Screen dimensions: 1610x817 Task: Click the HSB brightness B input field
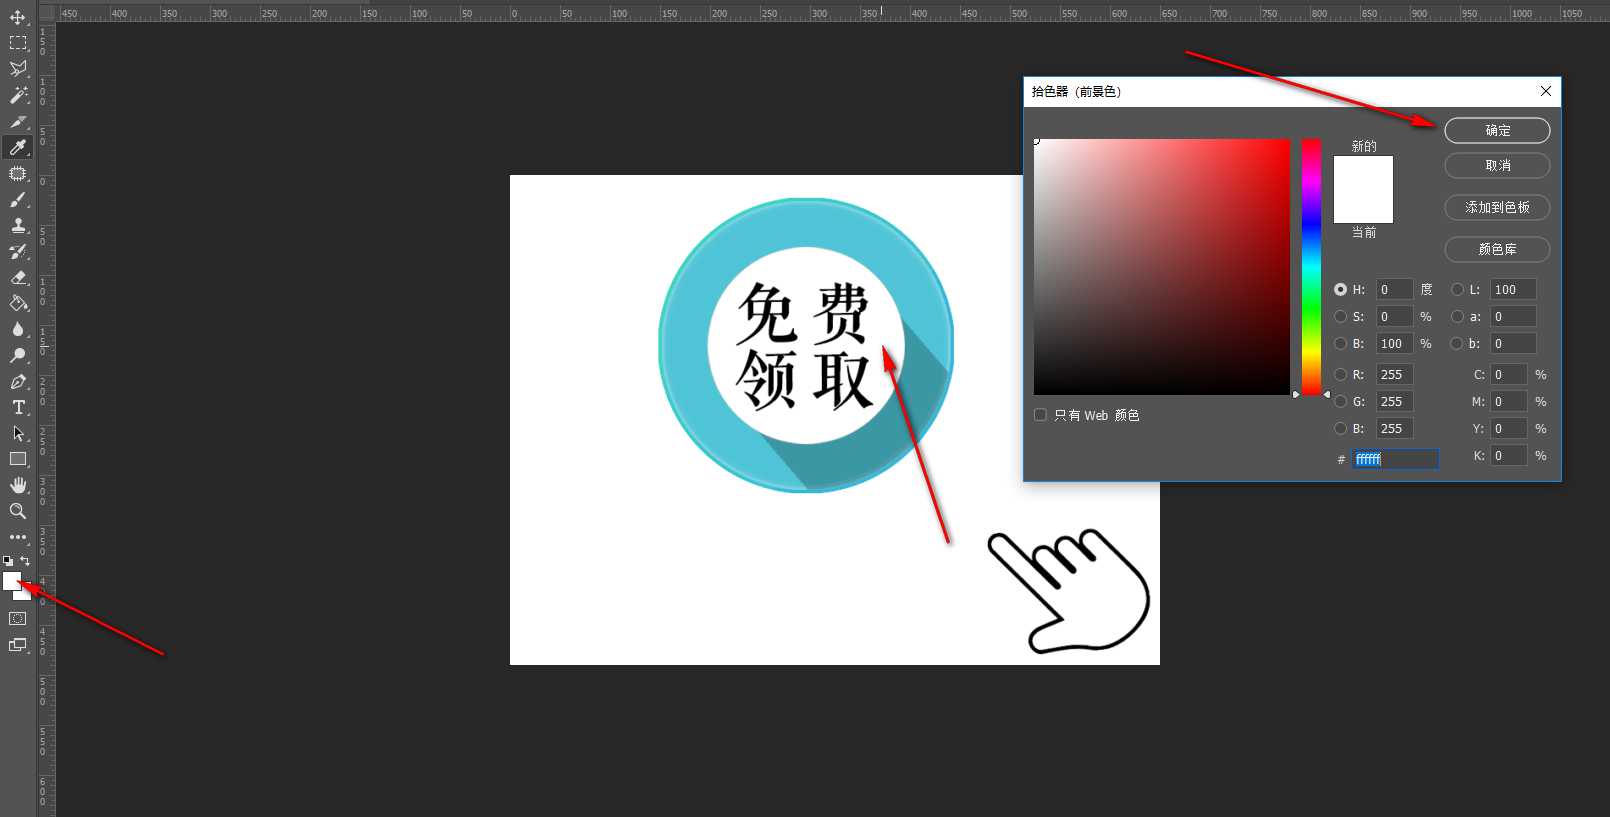(1394, 343)
